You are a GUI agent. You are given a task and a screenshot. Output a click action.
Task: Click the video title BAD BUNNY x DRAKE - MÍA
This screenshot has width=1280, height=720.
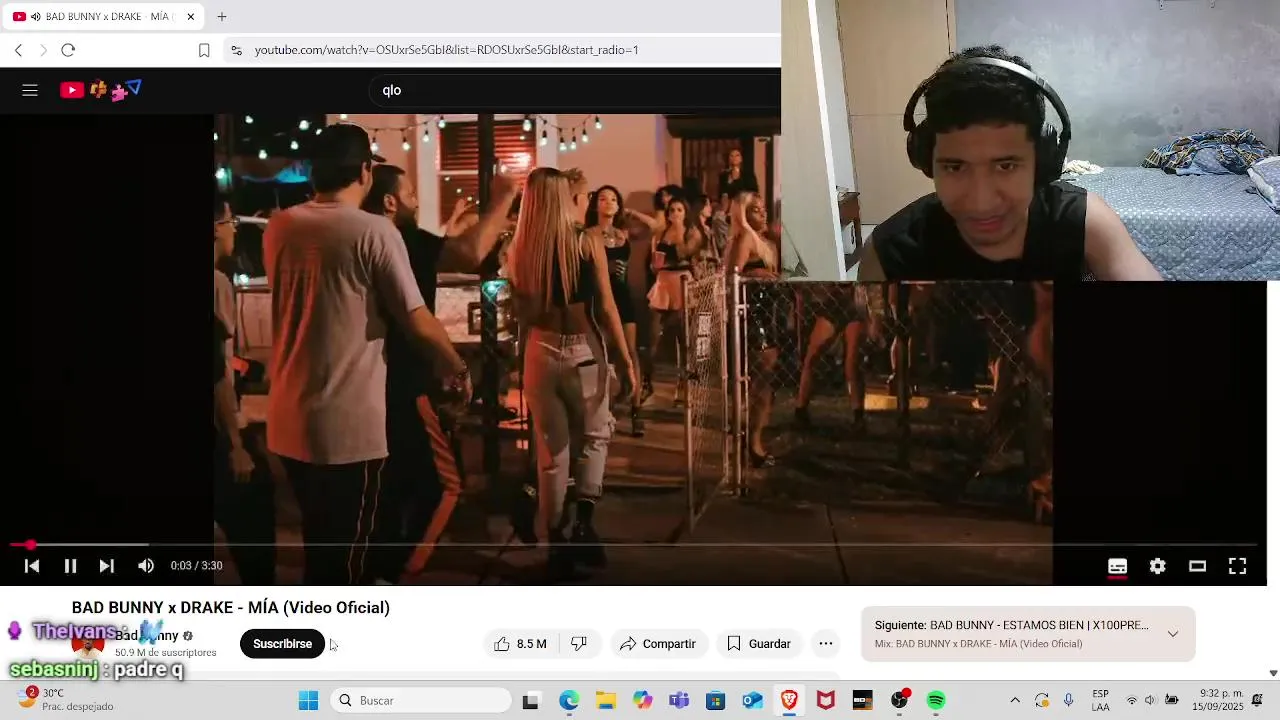pos(231,608)
